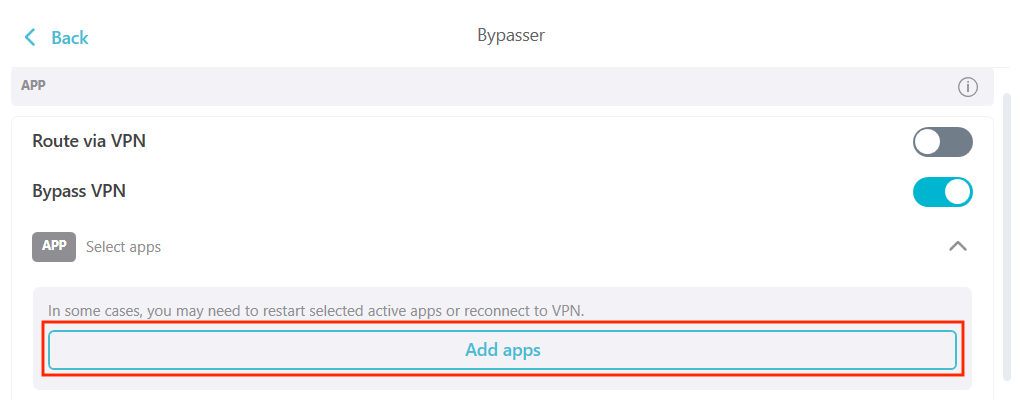1021x400 pixels.
Task: Click the restart active apps notice text
Action: [309, 311]
